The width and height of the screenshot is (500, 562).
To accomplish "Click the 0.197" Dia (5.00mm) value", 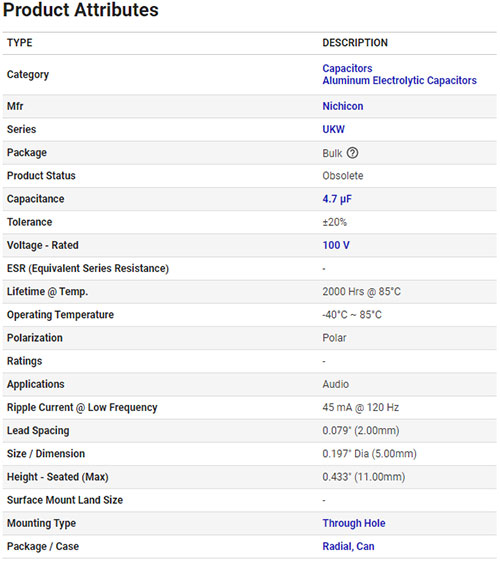I will pos(369,454).
